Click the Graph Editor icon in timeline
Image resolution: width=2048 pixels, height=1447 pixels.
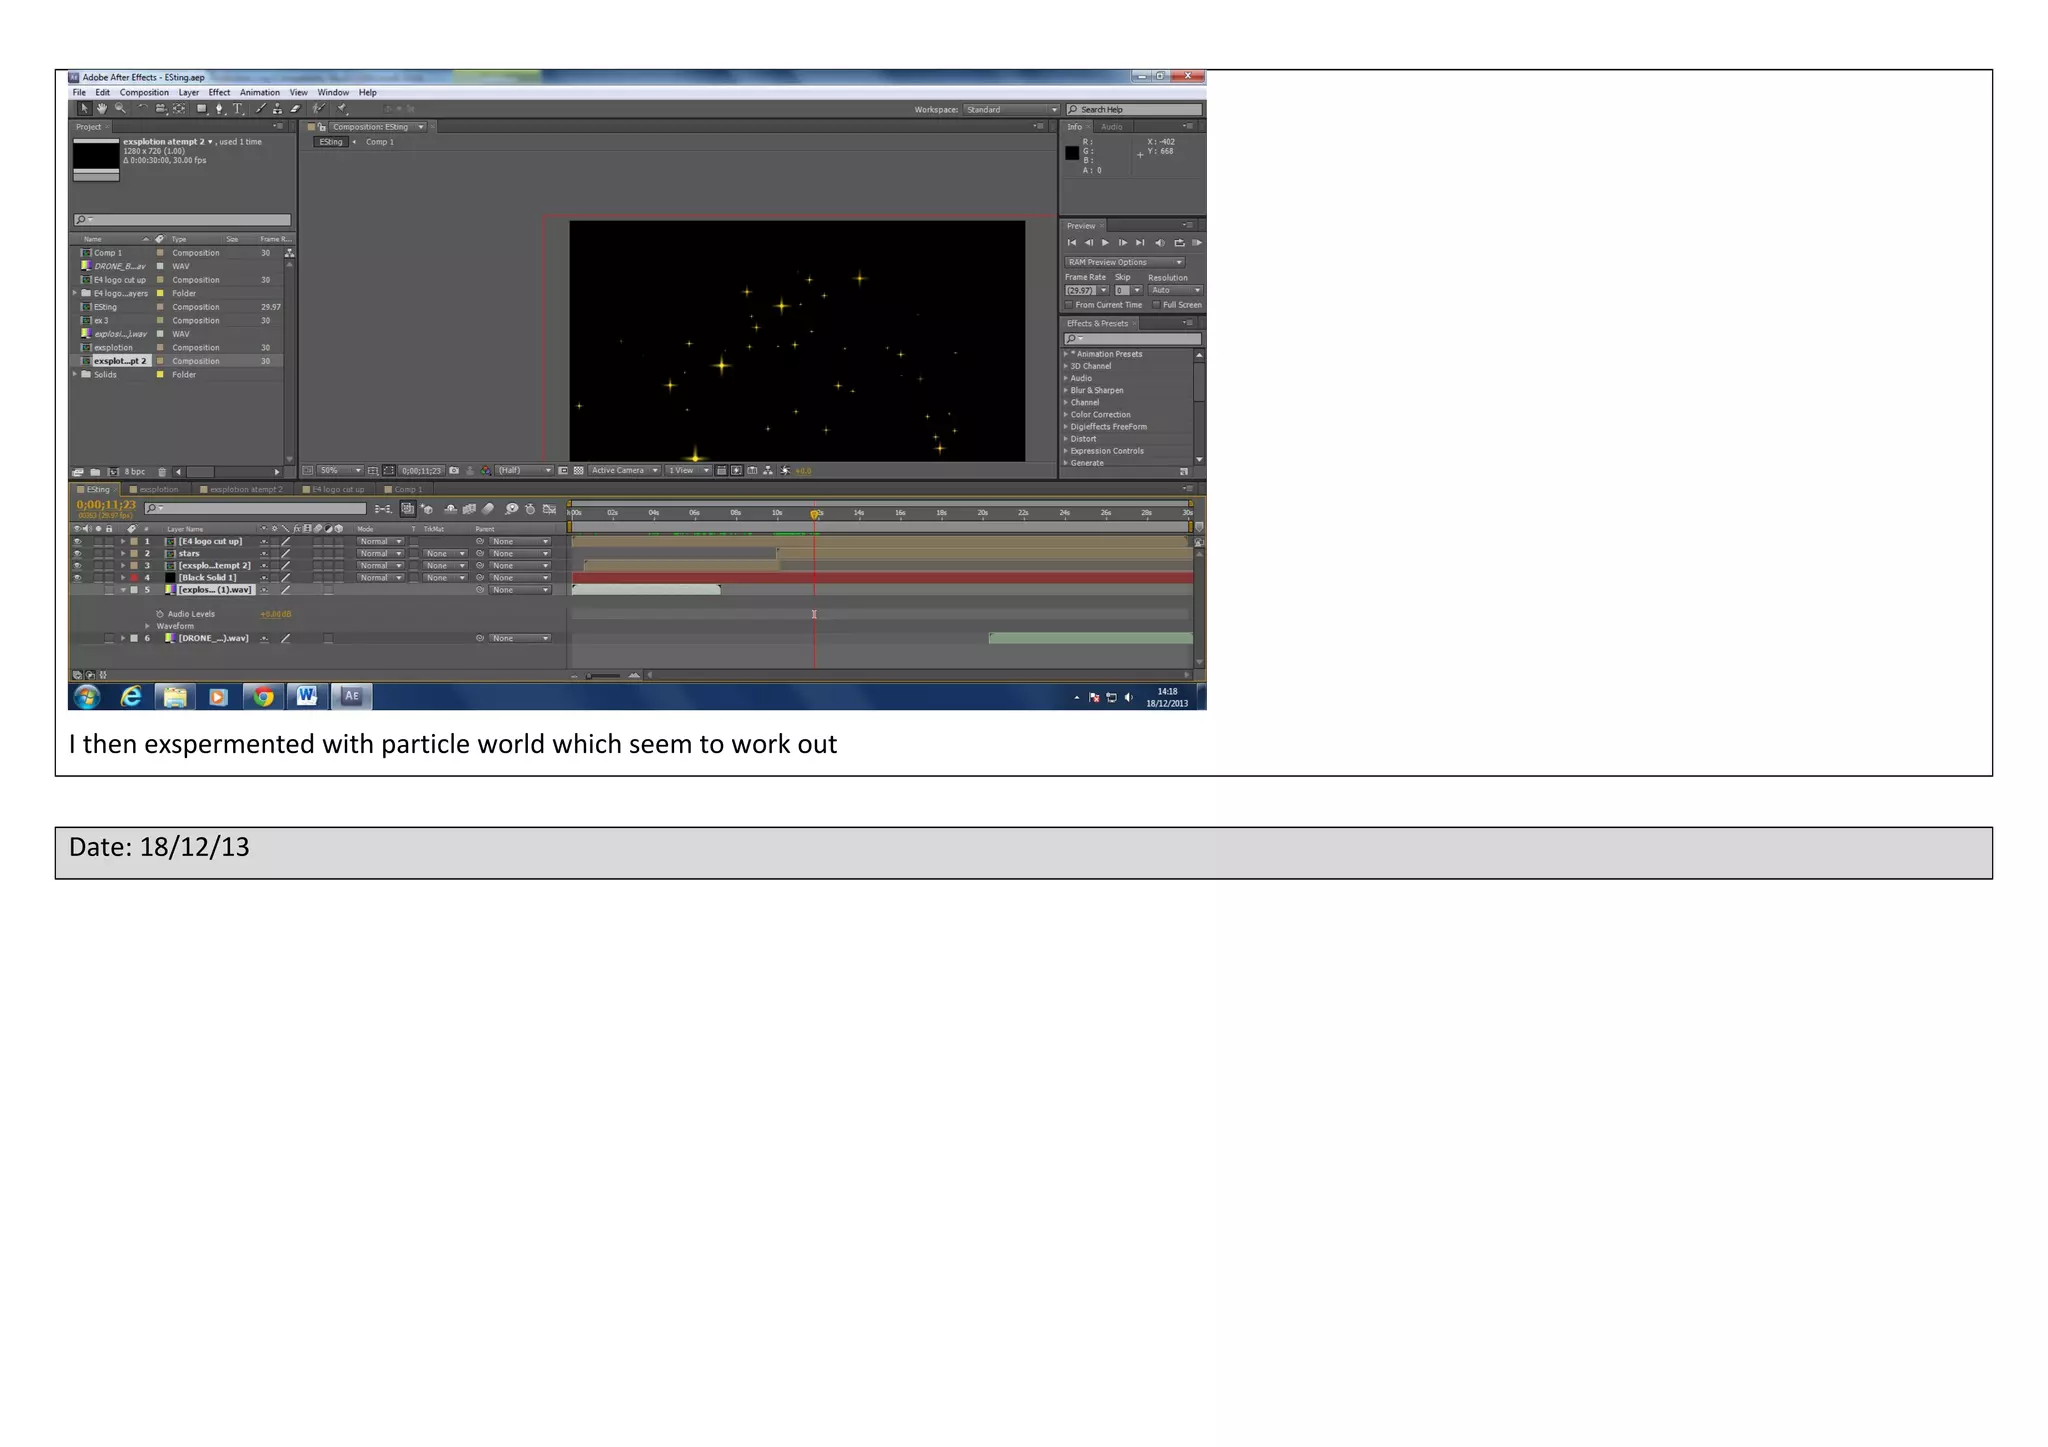click(x=549, y=509)
